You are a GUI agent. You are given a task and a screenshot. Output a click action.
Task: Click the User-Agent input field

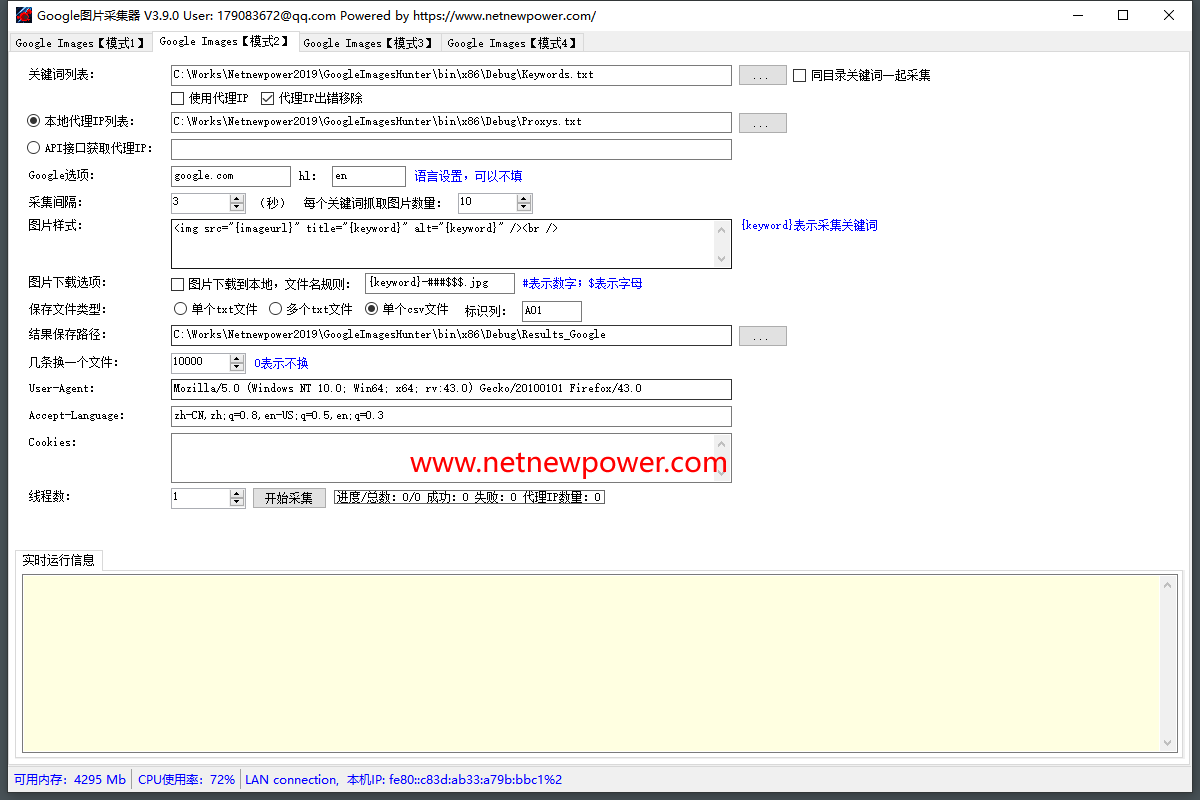(x=450, y=389)
